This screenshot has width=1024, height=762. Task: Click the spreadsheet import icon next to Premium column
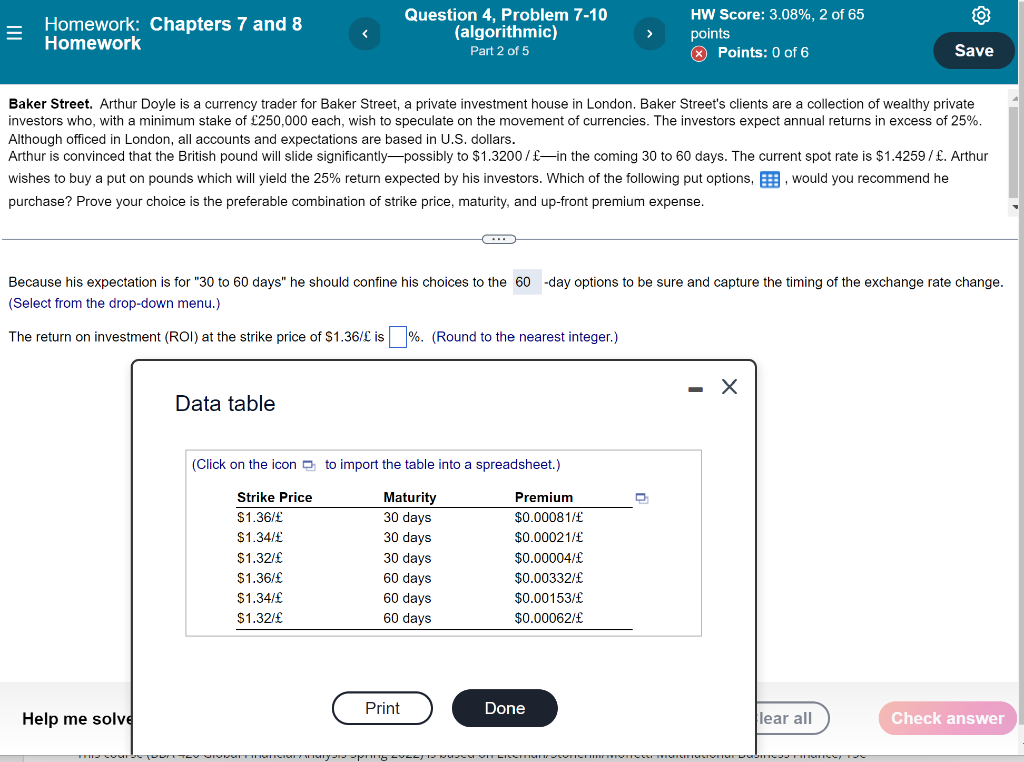[x=641, y=497]
